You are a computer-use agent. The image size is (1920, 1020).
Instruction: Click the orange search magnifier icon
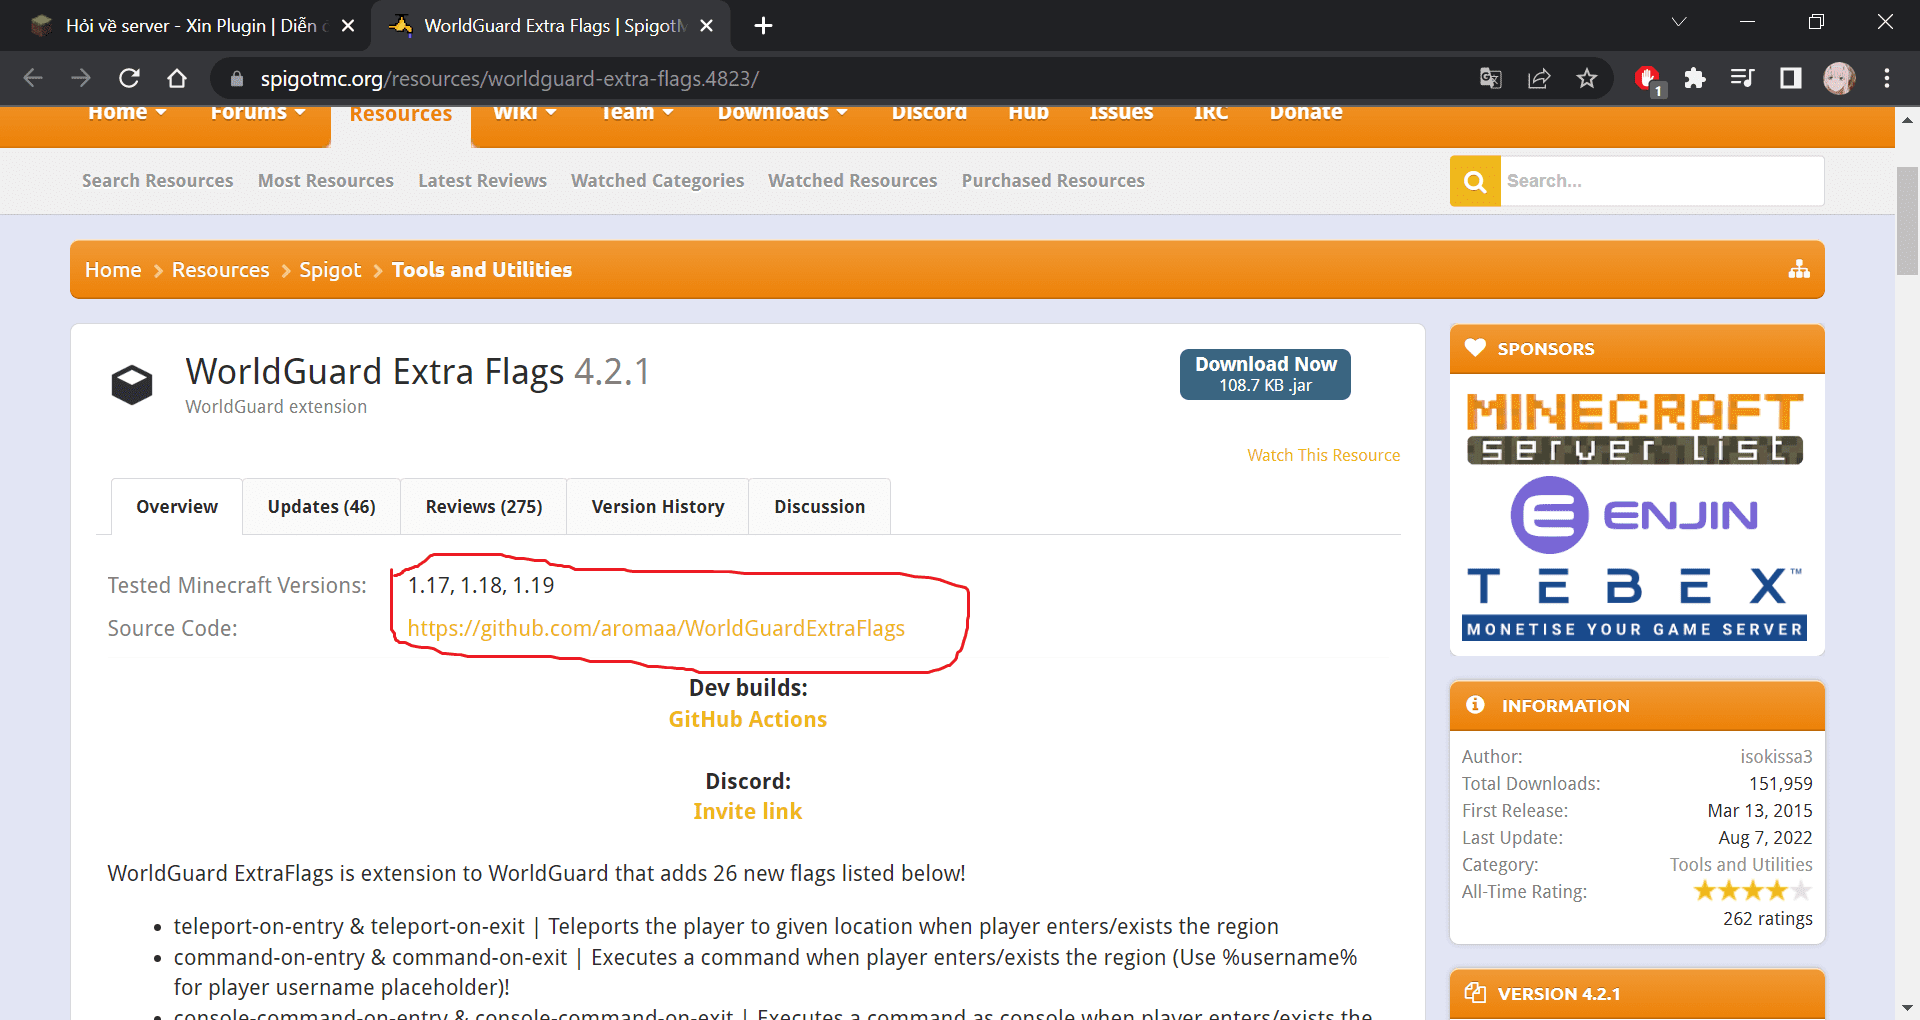1475,181
